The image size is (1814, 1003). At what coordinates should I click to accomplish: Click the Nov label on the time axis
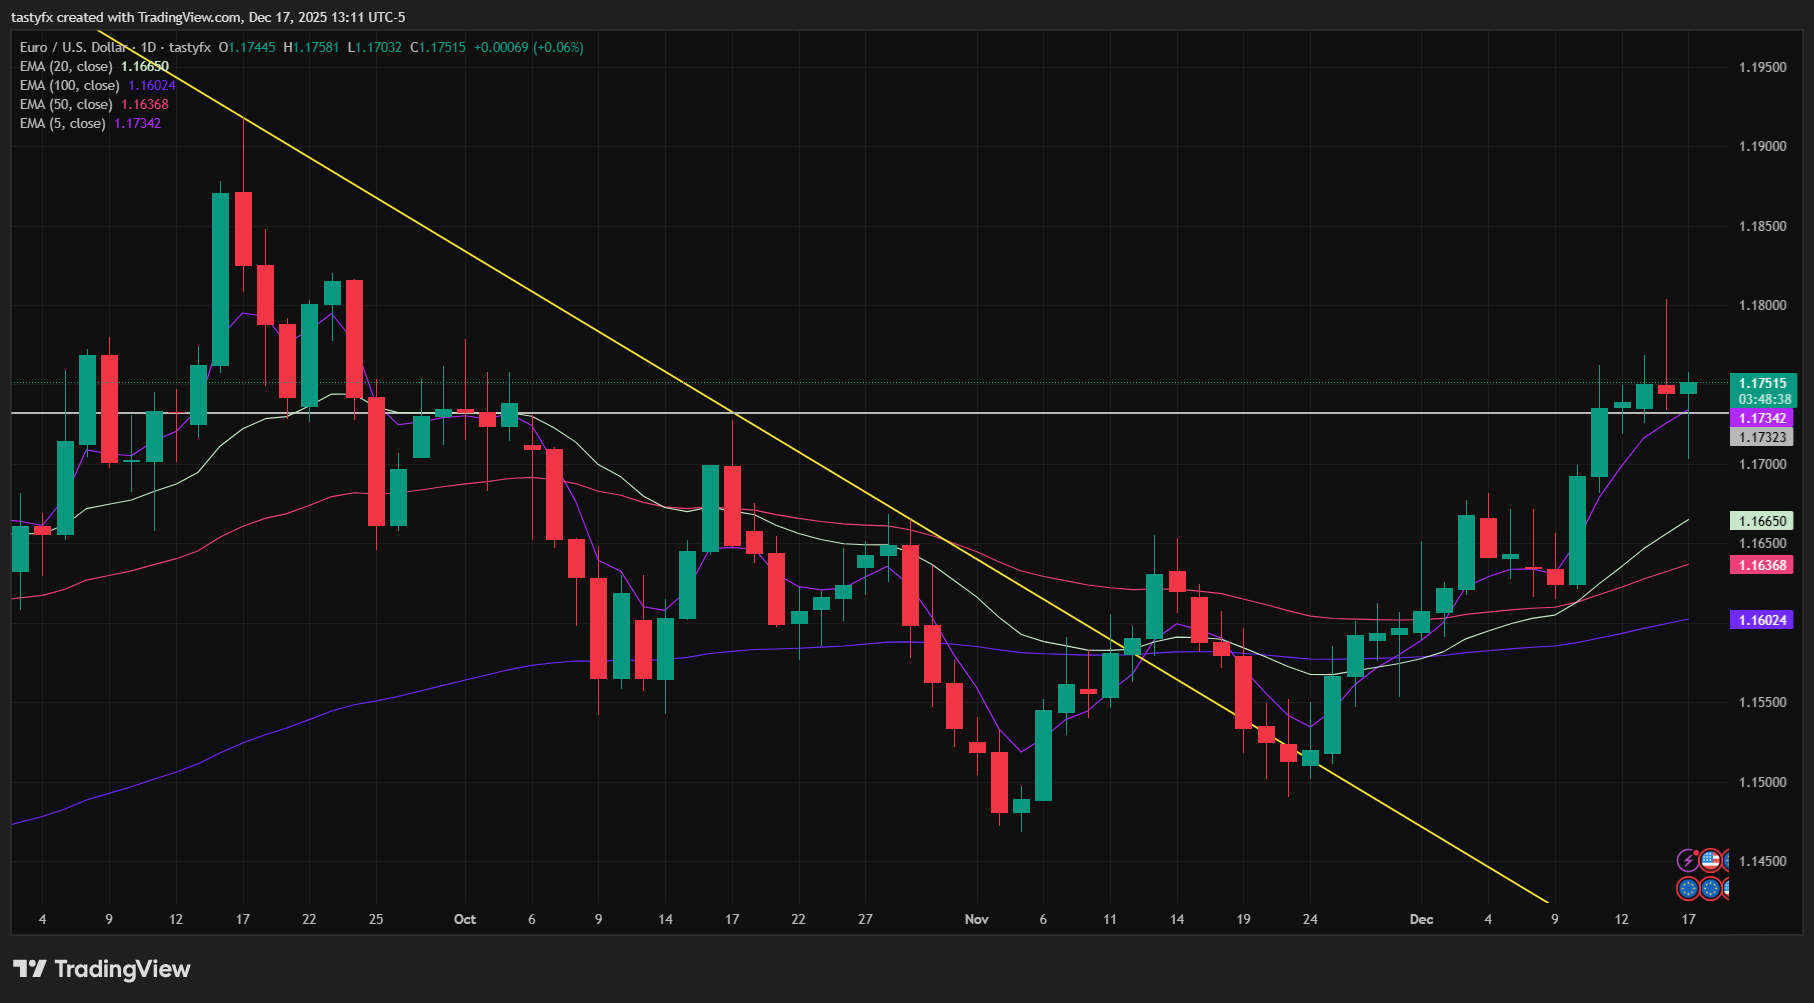(976, 919)
